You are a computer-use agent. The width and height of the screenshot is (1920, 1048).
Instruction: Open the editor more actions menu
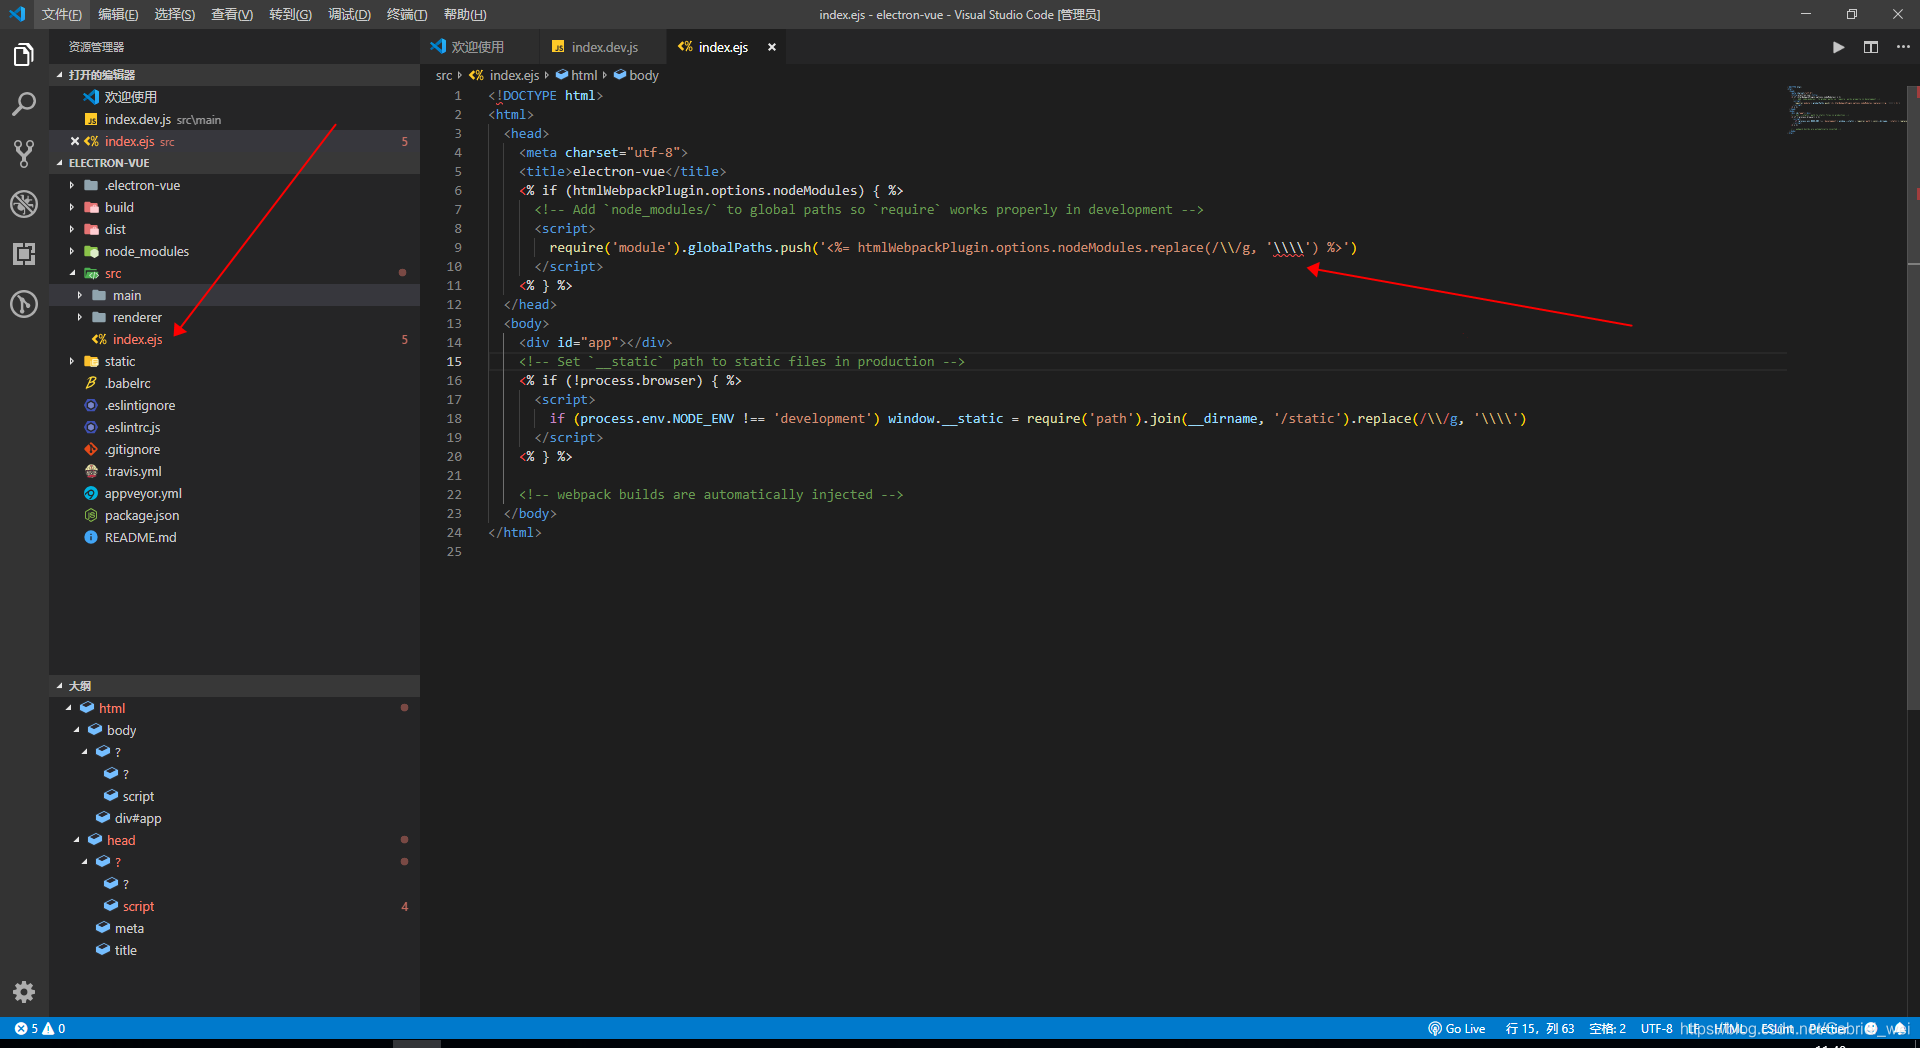[x=1903, y=47]
